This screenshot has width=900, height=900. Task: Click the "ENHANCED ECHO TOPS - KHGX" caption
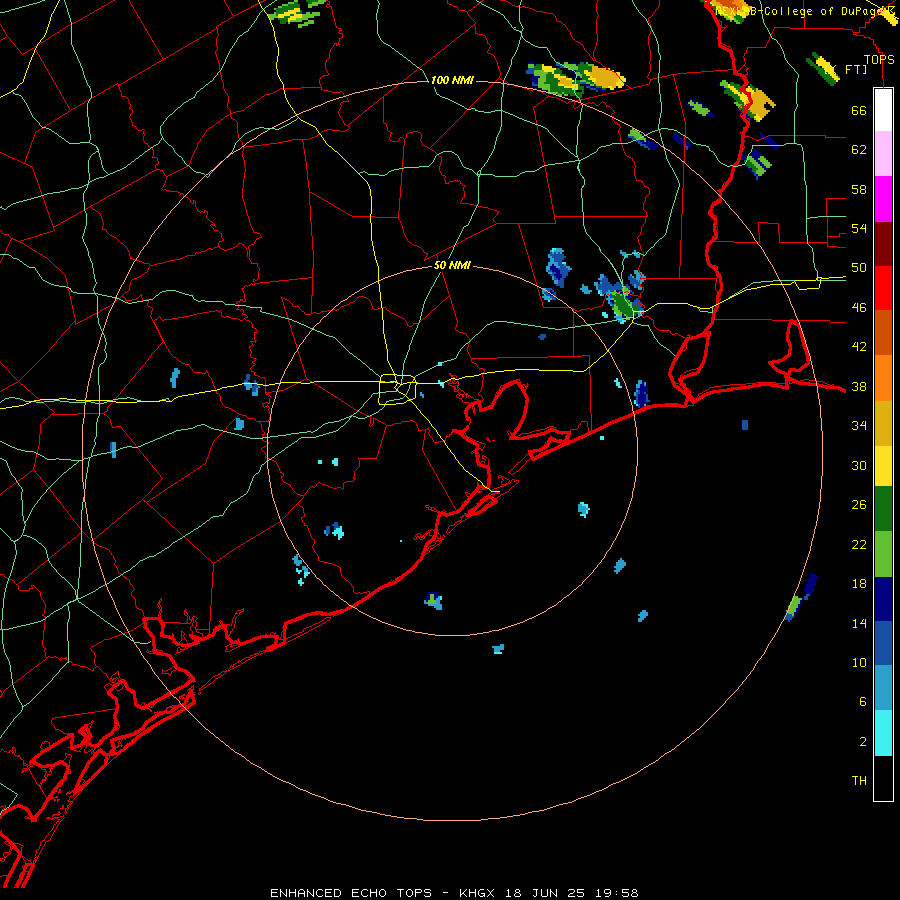click(x=382, y=893)
